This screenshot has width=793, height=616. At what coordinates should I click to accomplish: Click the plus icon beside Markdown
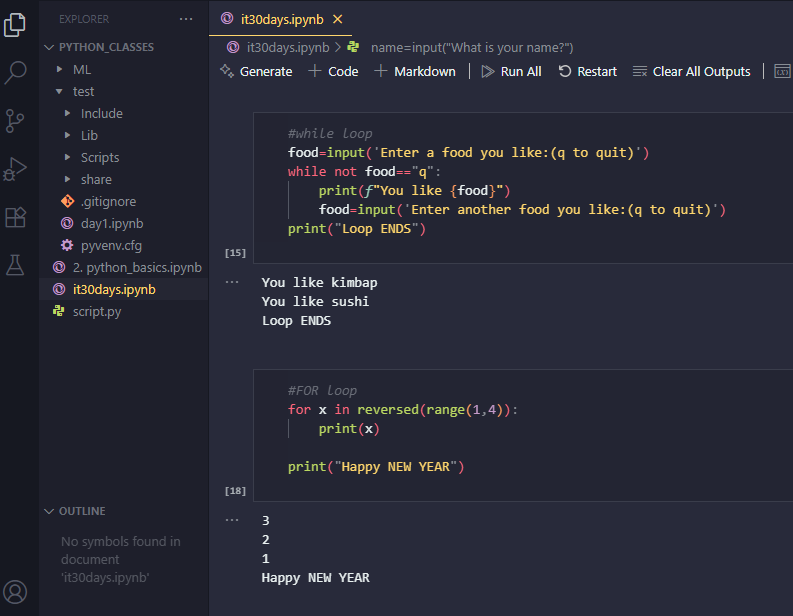[x=380, y=71]
